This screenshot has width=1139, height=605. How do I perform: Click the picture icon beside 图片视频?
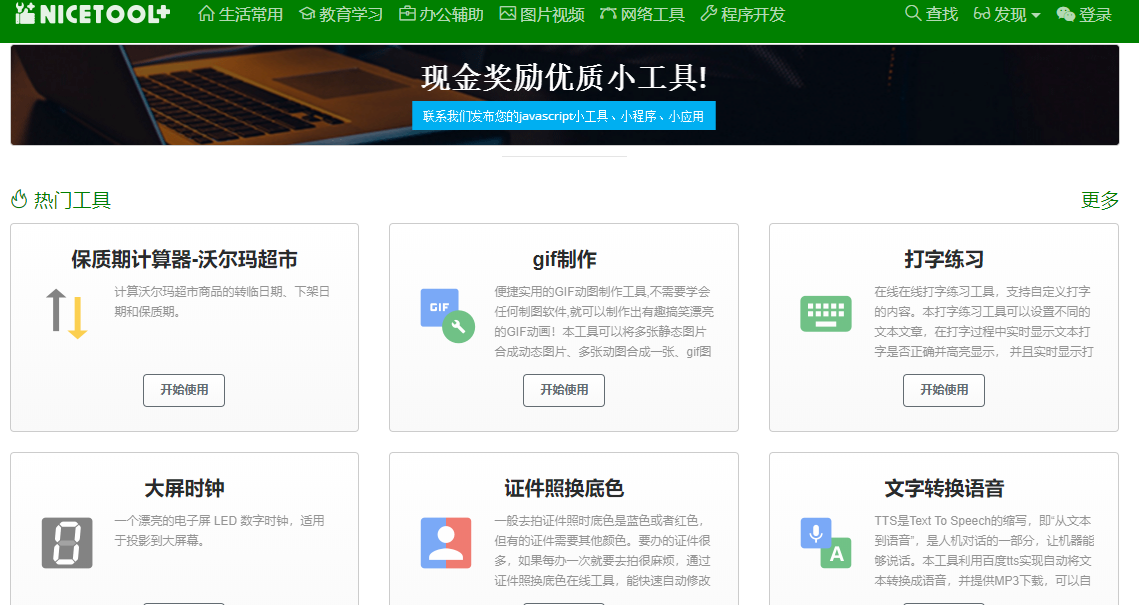(x=508, y=14)
